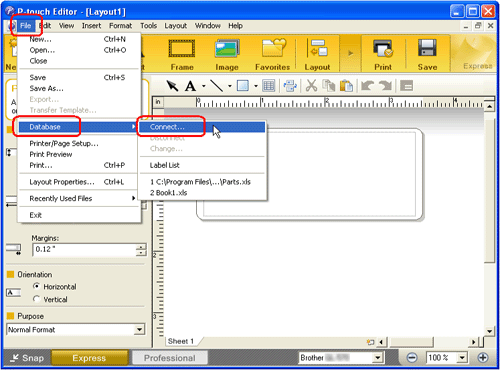Choose Connect... in Database submenu
This screenshot has height=370, width=500.
[x=202, y=127]
